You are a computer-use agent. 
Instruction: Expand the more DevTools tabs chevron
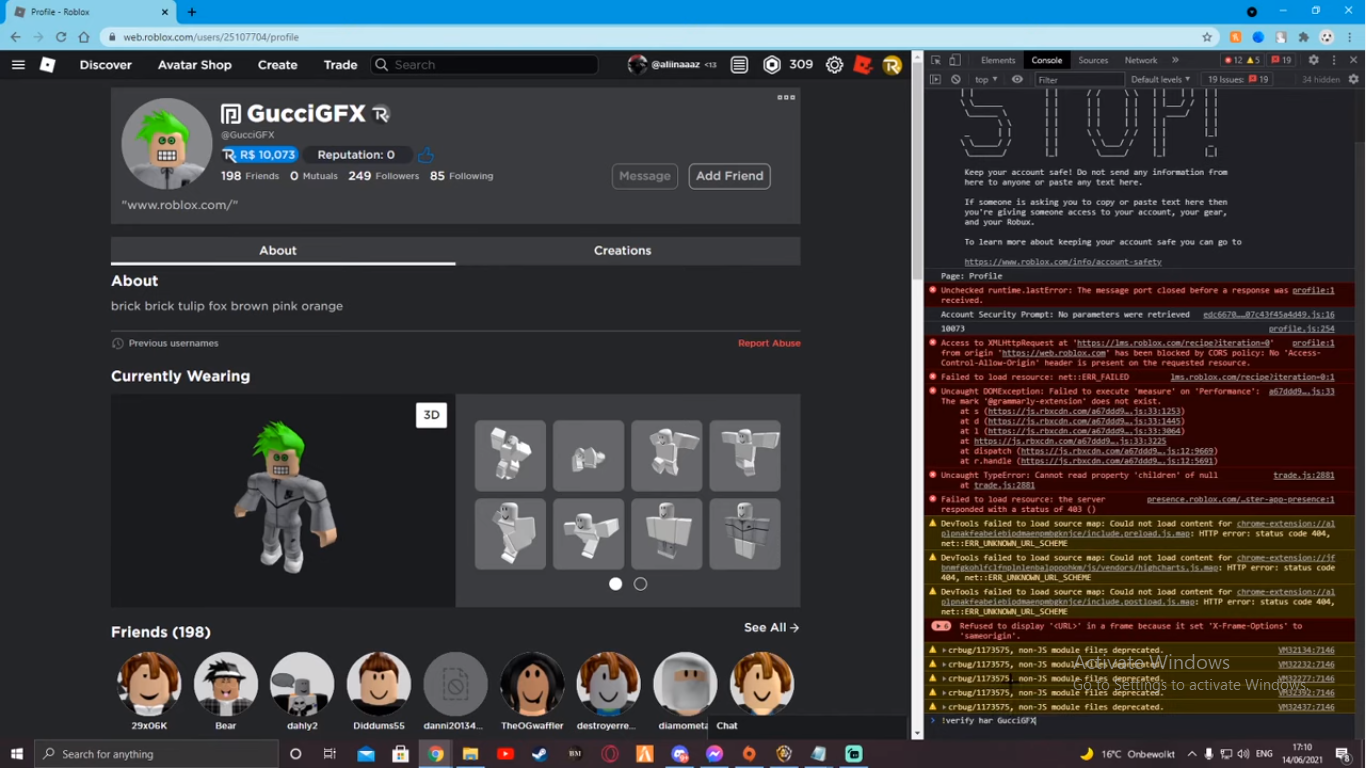pos(1175,60)
